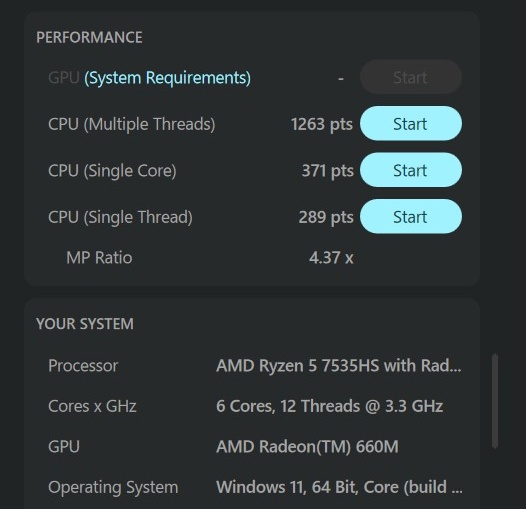Click the 6 Cores, 12 Threads entry
Image resolution: width=526 pixels, height=509 pixels.
point(329,406)
